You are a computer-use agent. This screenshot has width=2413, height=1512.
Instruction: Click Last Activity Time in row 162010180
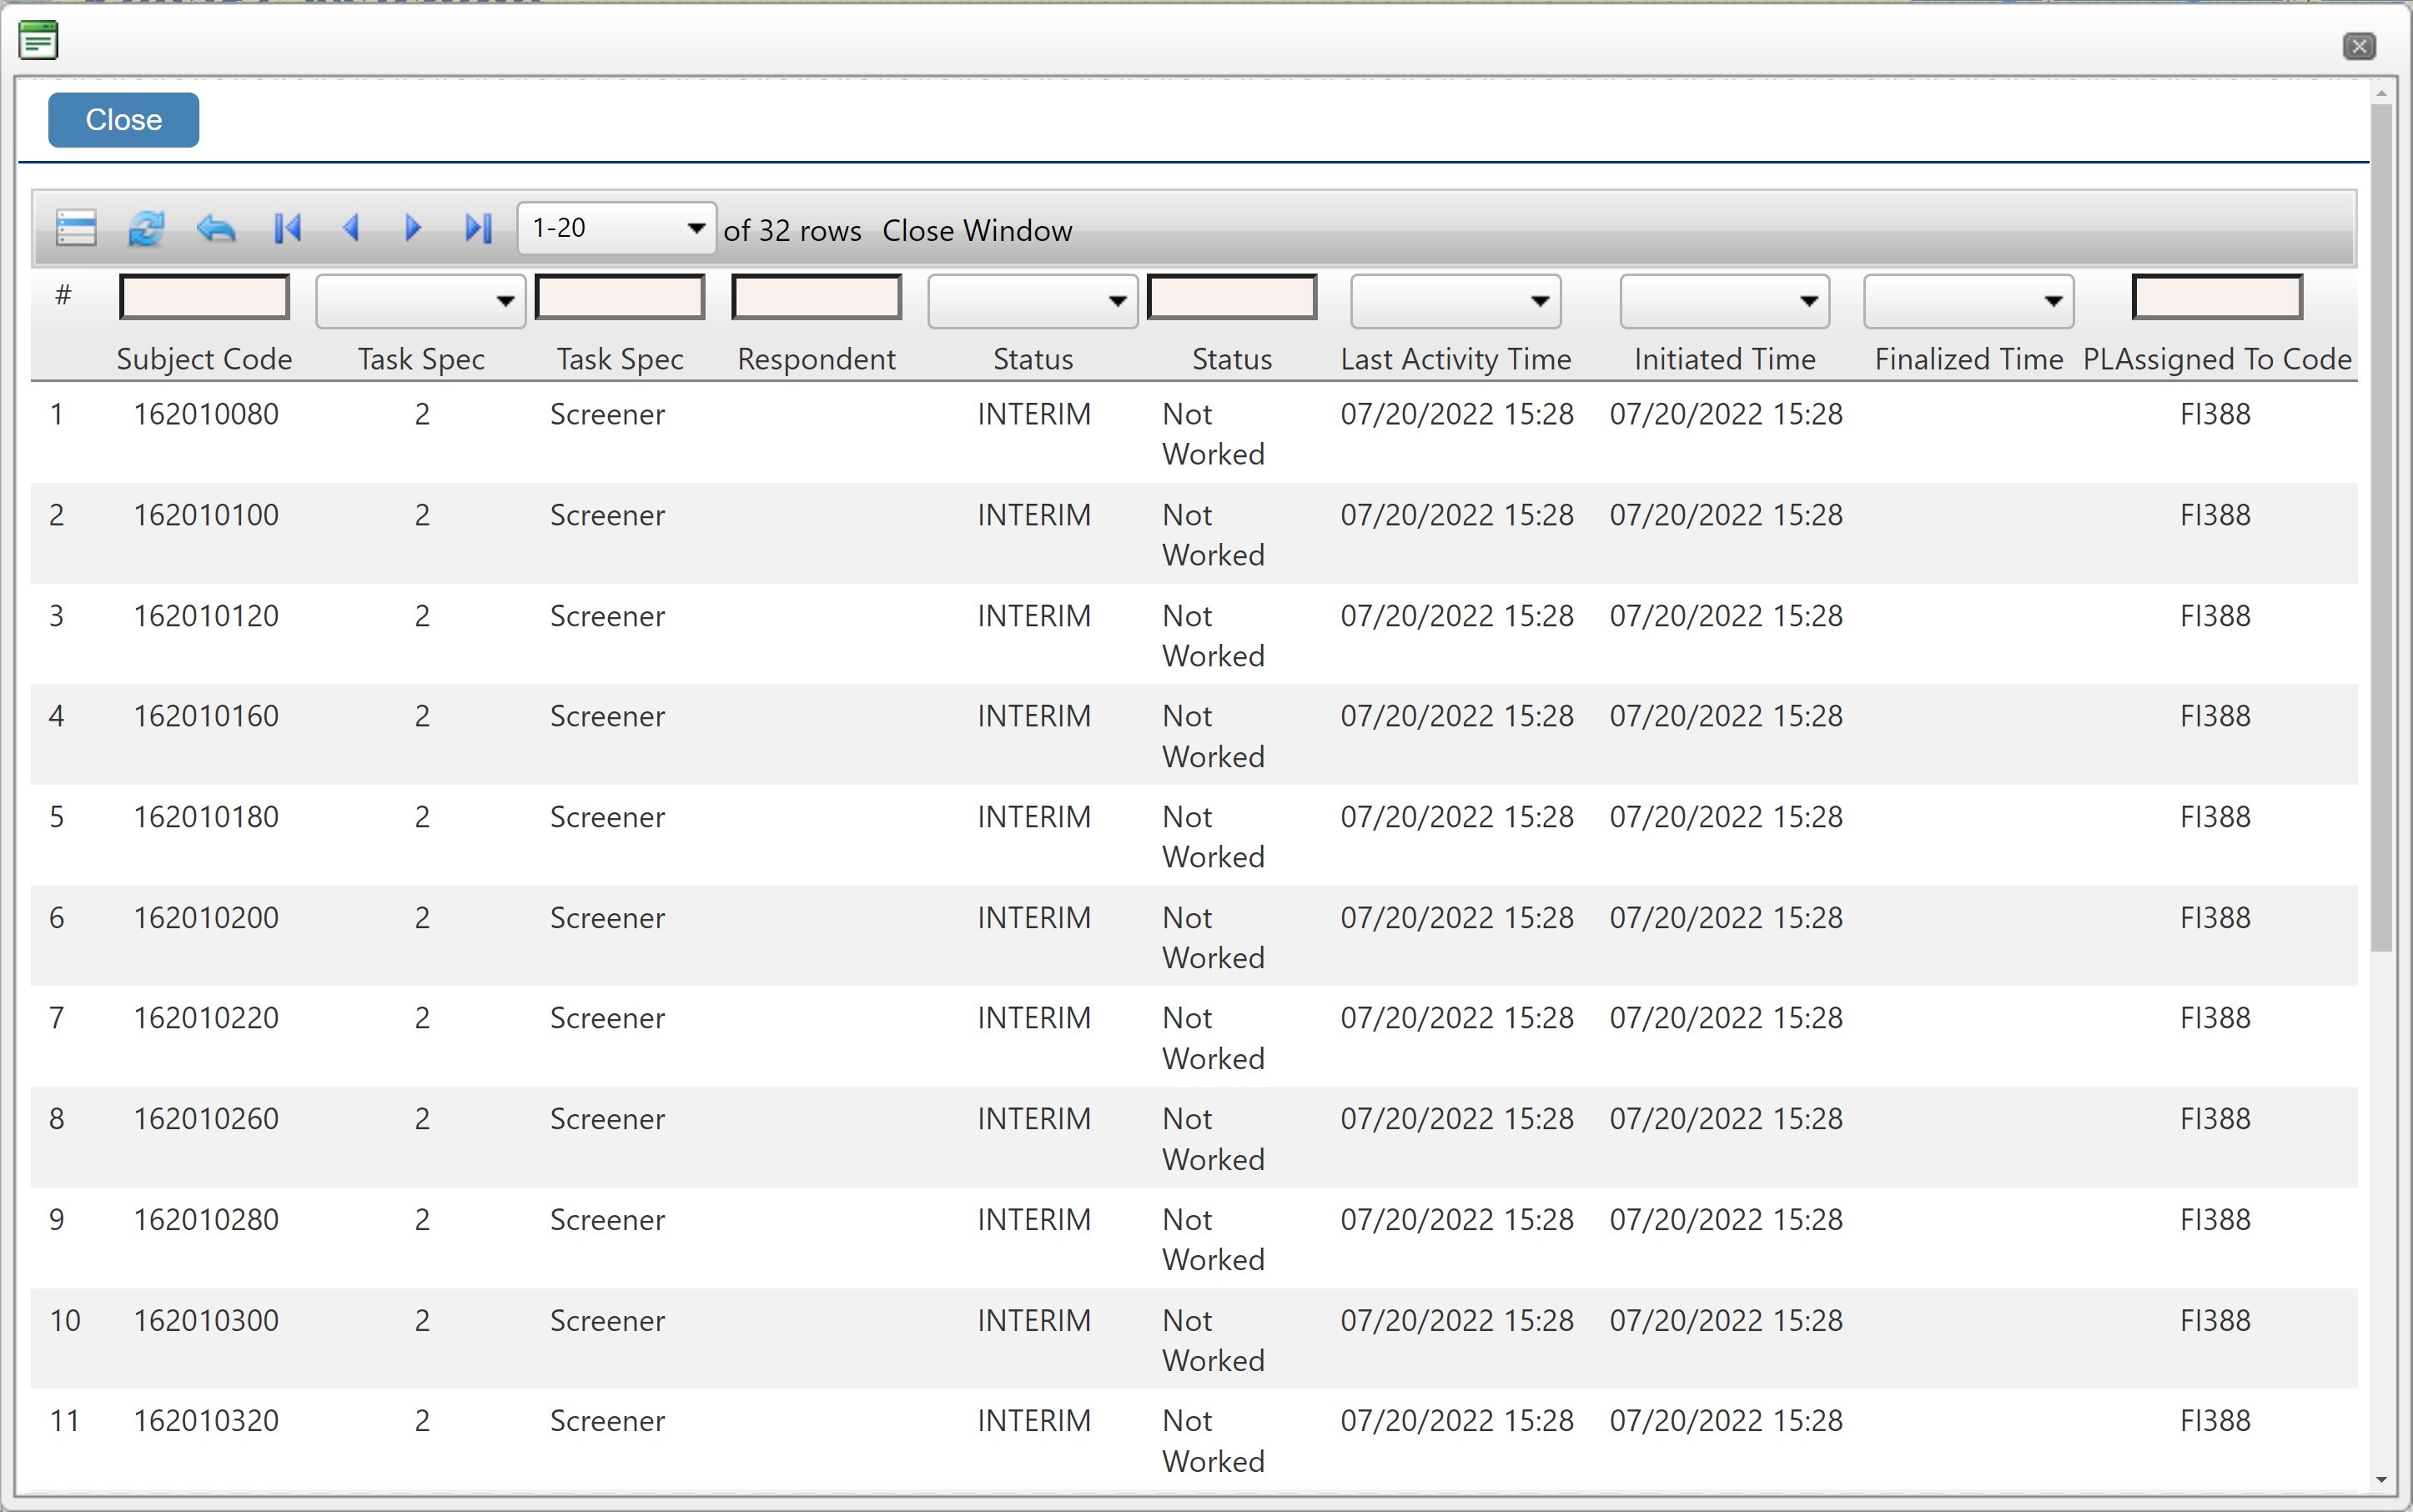(1457, 817)
